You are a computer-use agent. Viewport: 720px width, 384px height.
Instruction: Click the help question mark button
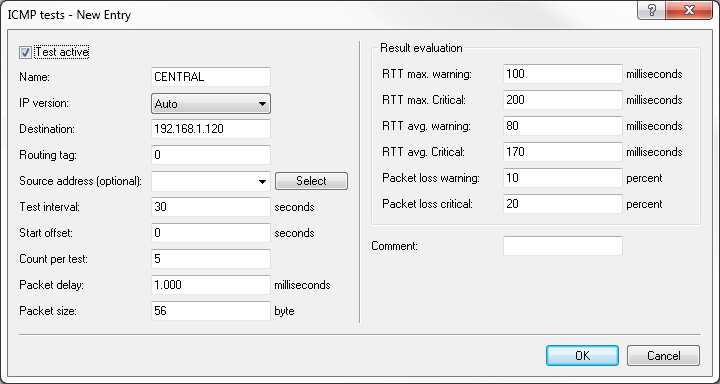tap(652, 11)
